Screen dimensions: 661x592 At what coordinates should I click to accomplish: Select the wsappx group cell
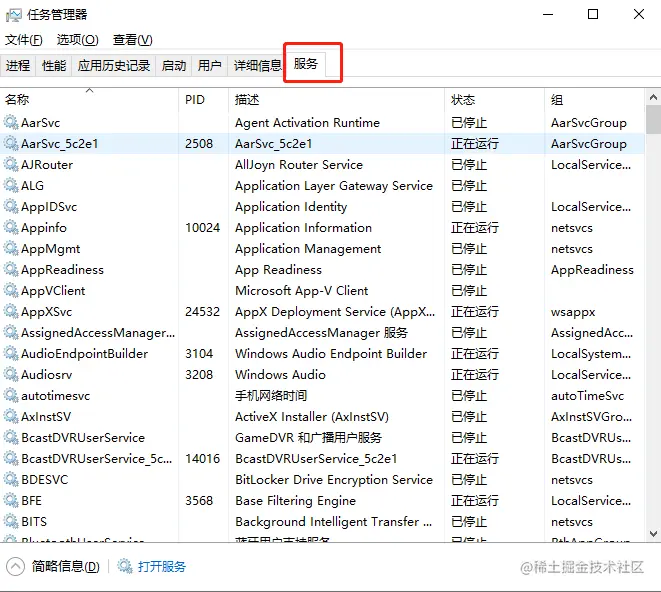point(573,312)
